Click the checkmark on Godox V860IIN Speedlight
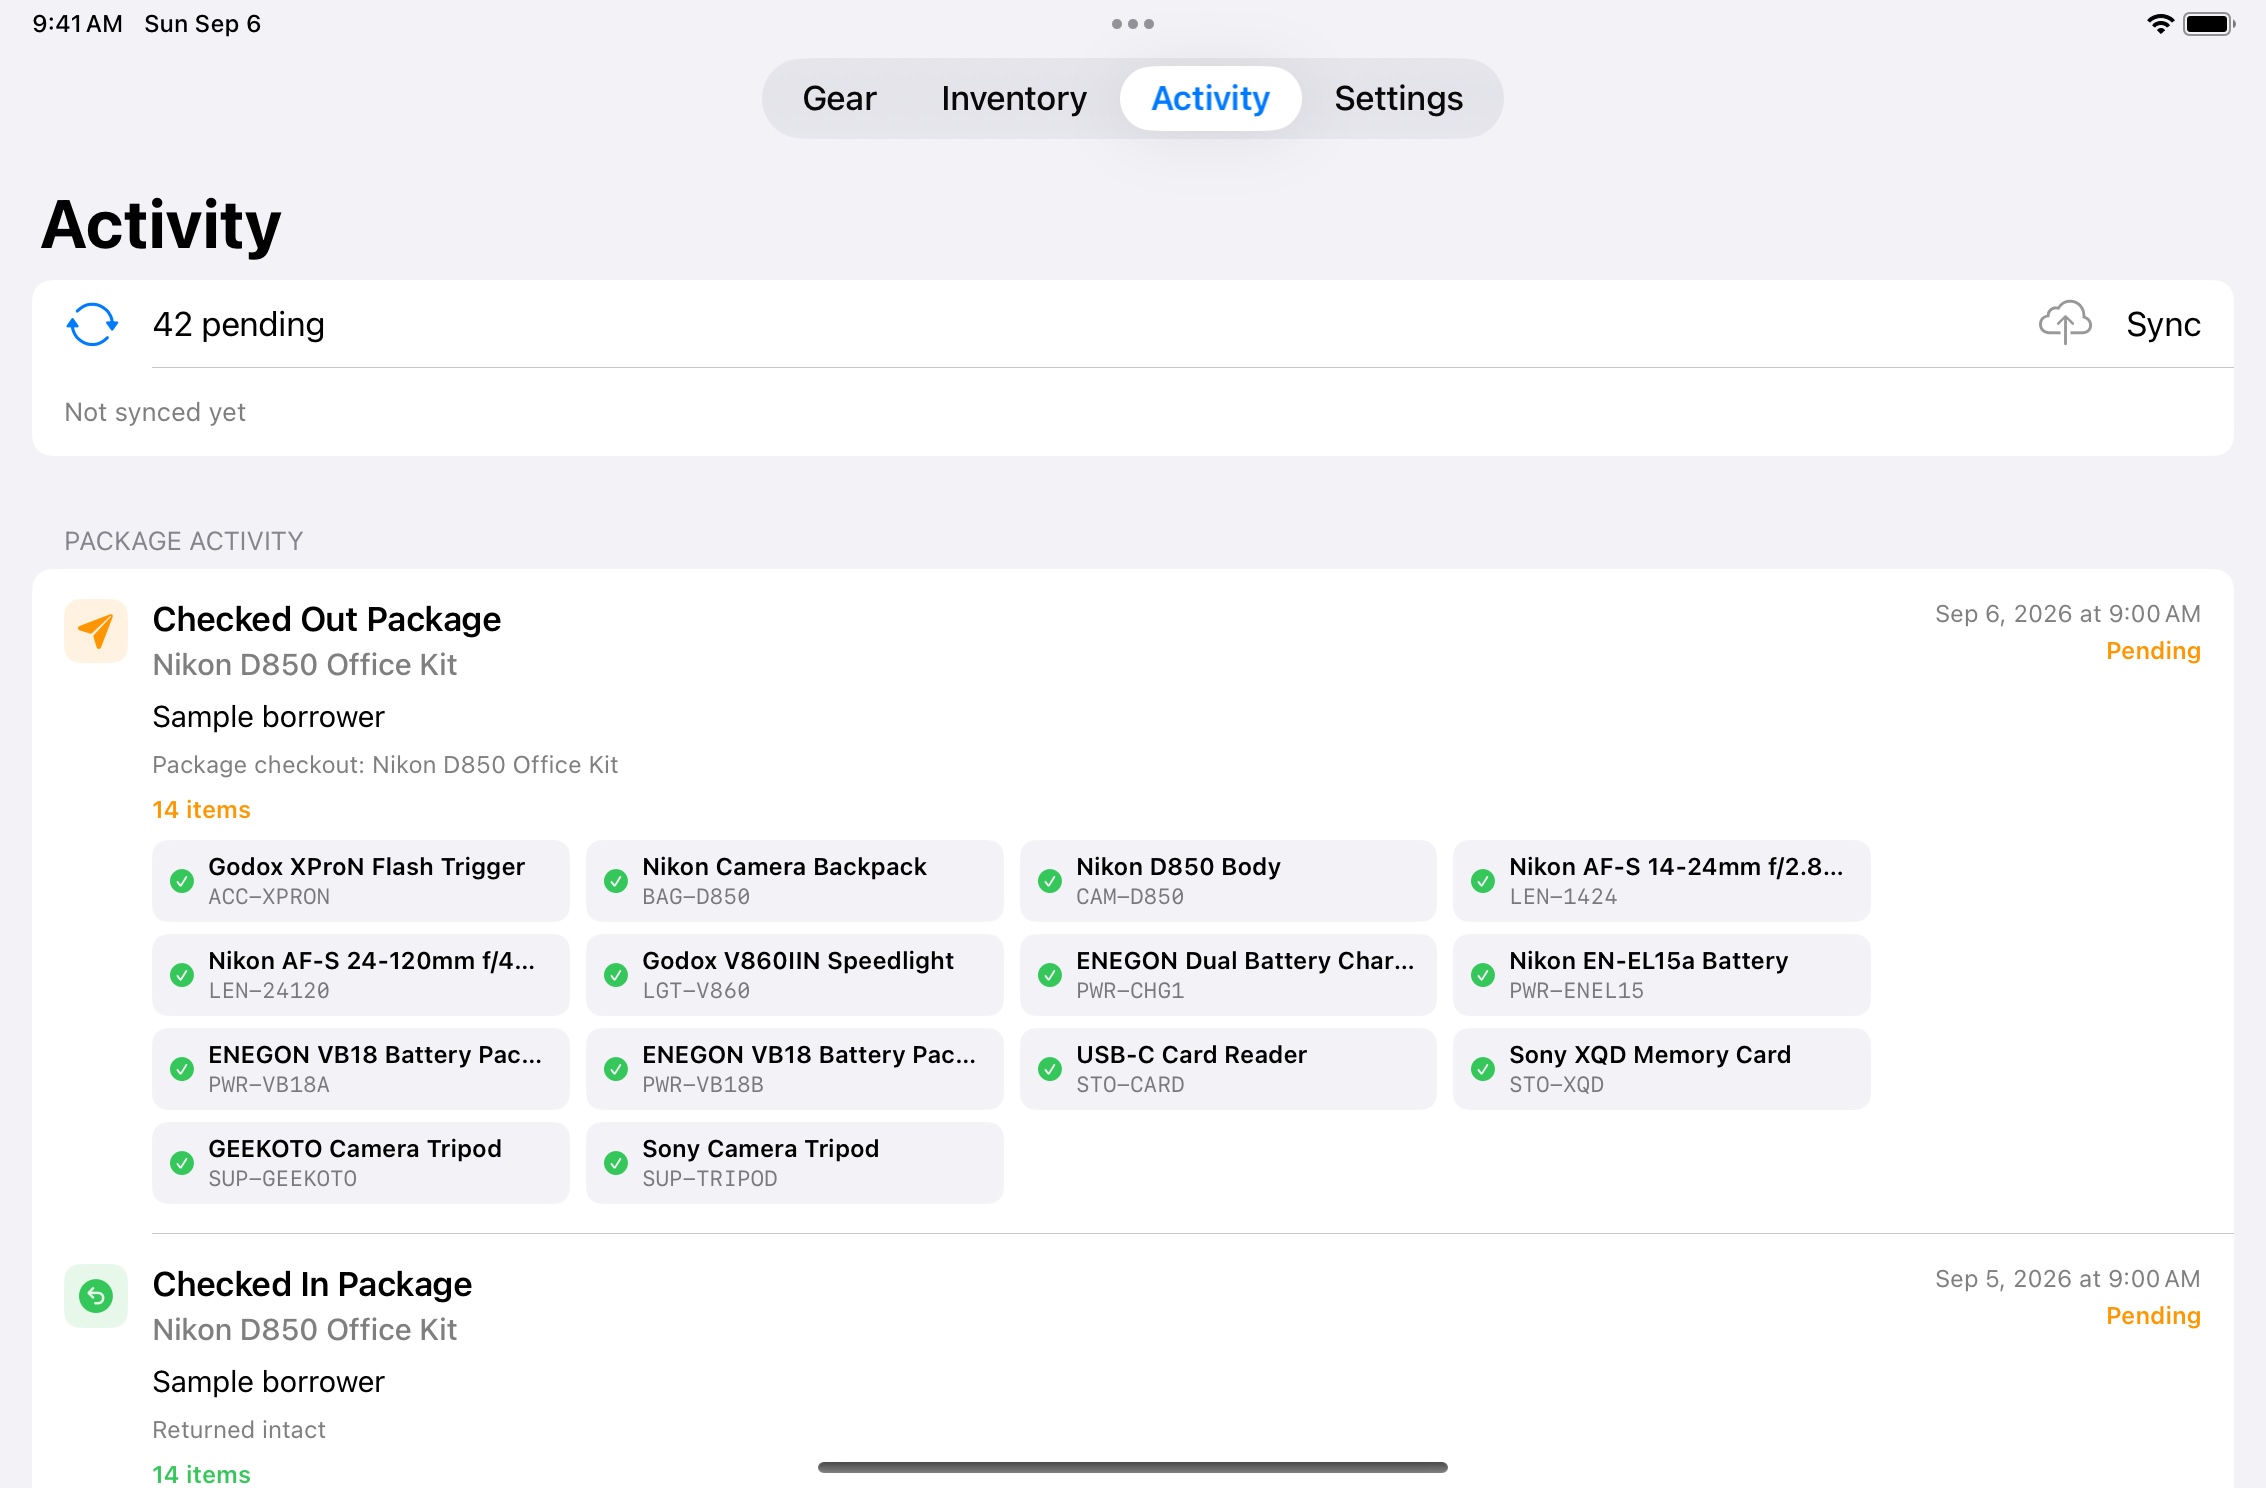 (616, 975)
